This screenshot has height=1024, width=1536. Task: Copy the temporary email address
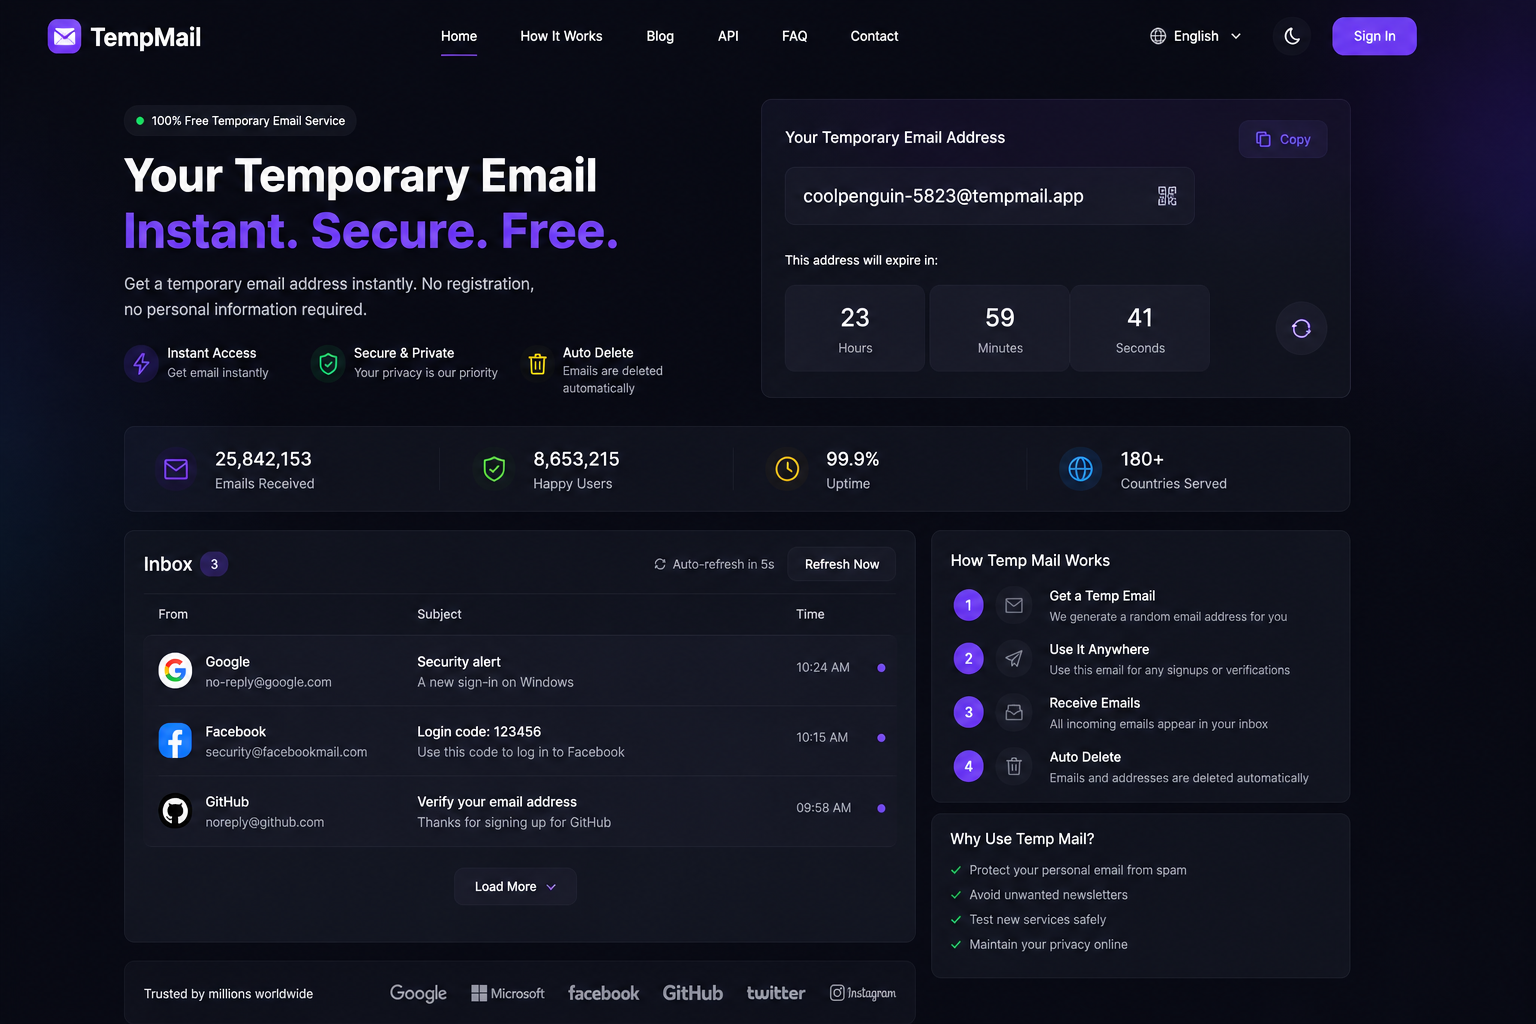[1283, 139]
